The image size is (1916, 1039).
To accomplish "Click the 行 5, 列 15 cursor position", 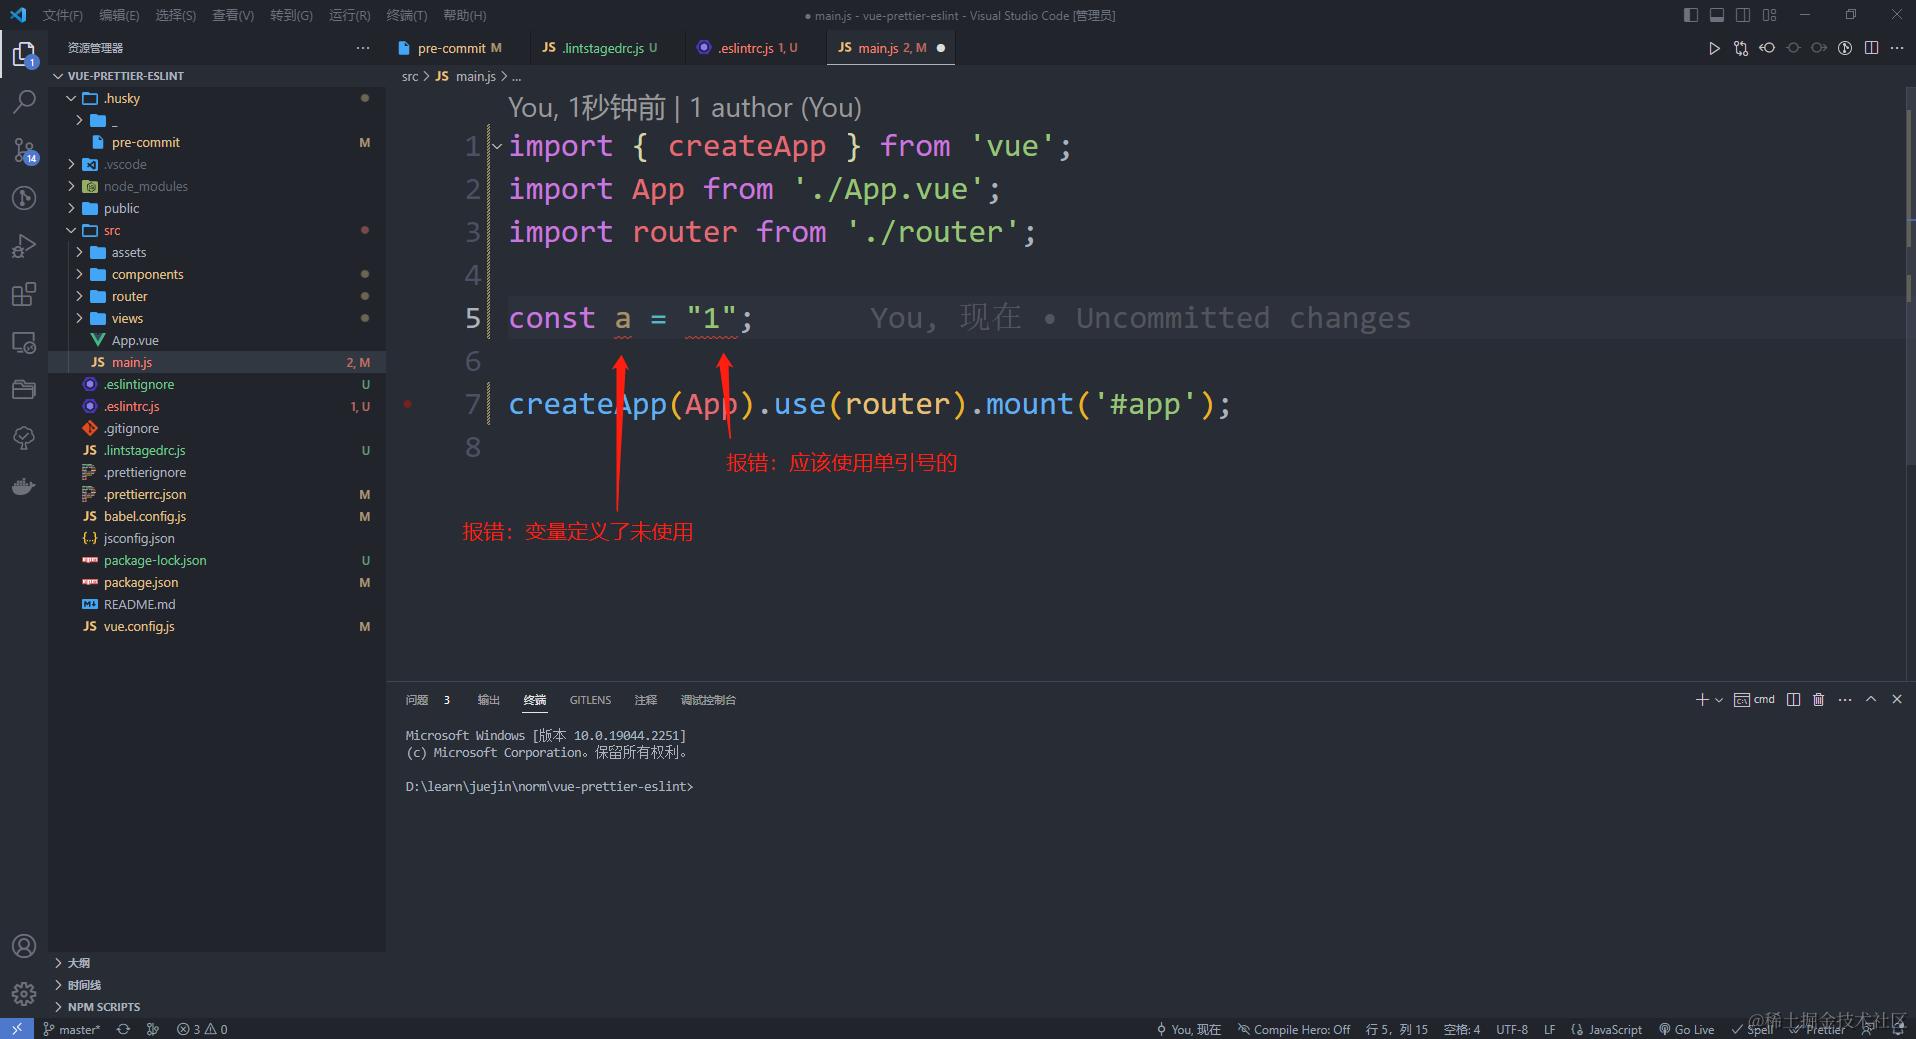I will click(x=1397, y=1029).
